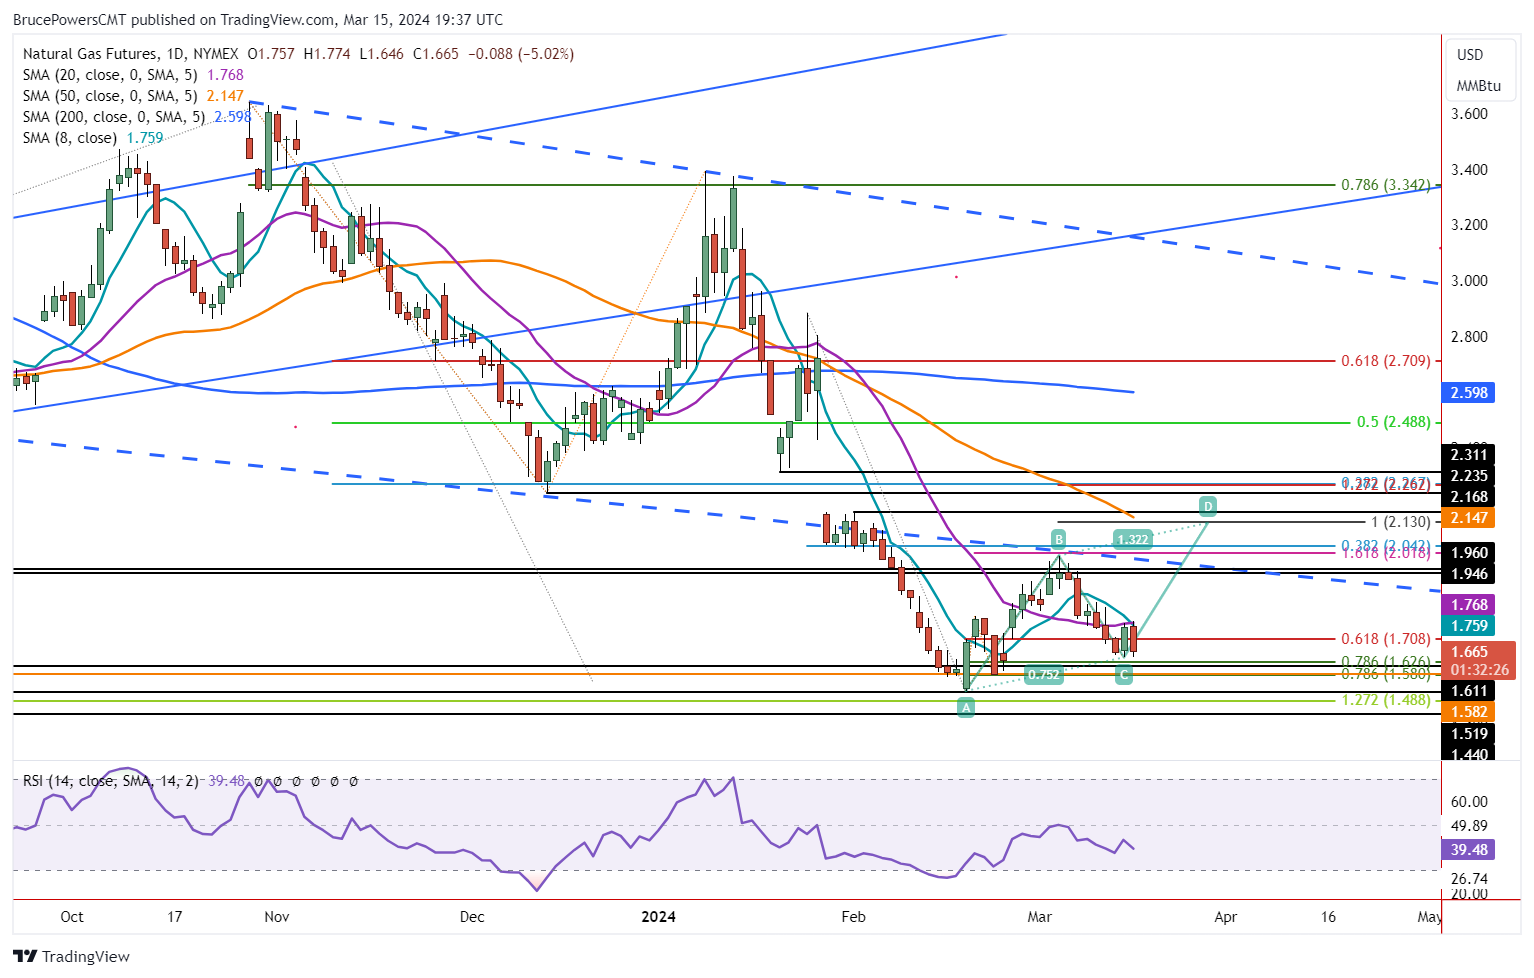Select the pattern point C marker
The image size is (1534, 978).
coord(1124,675)
